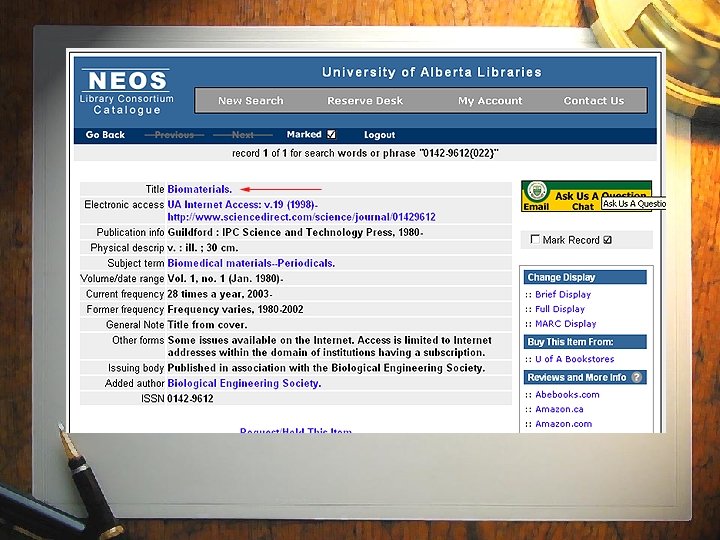Click the checked box after Mark Record
The width and height of the screenshot is (720, 540).
pos(608,240)
